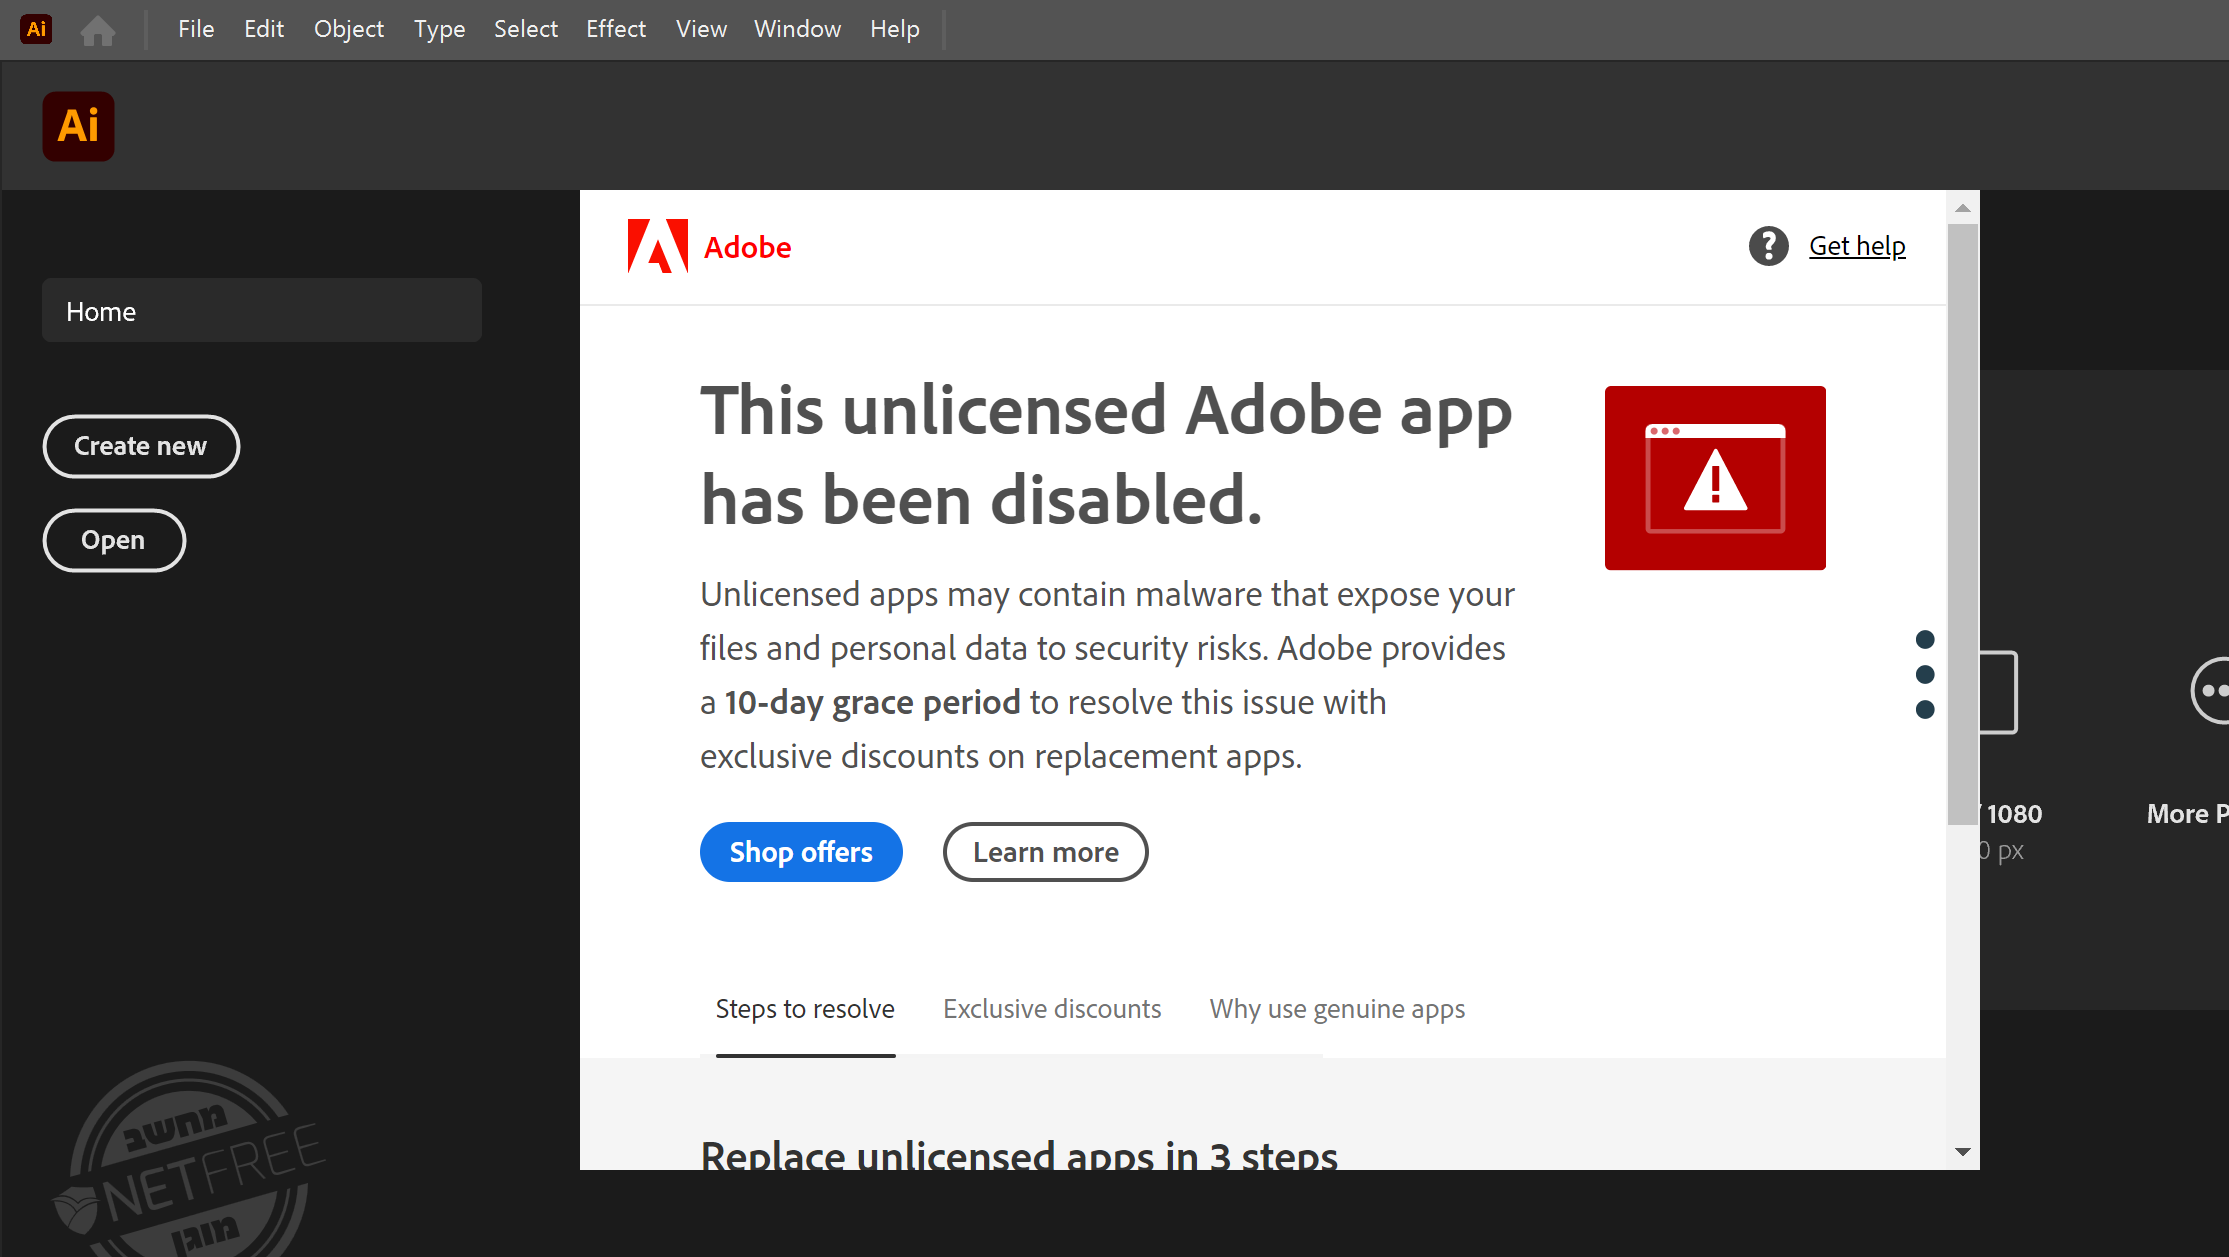Viewport: 2229px width, 1257px height.
Task: Open the Type menu
Action: (x=440, y=29)
